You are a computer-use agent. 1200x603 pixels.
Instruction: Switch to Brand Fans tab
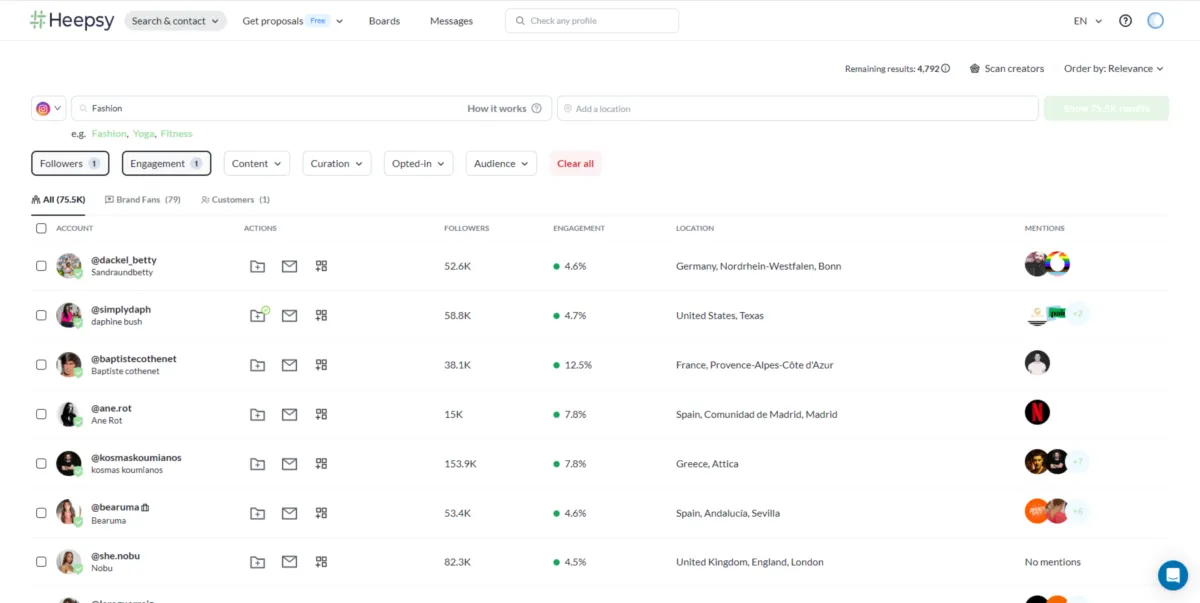143,200
